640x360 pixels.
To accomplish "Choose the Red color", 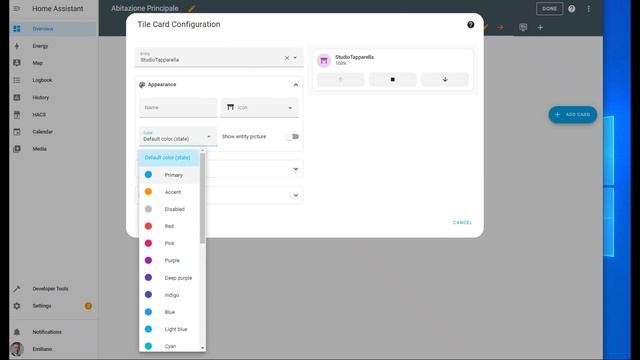I will pyautogui.click(x=169, y=226).
